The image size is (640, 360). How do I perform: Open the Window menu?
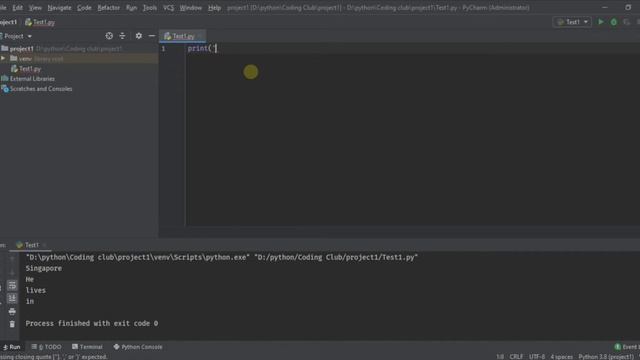(191, 8)
